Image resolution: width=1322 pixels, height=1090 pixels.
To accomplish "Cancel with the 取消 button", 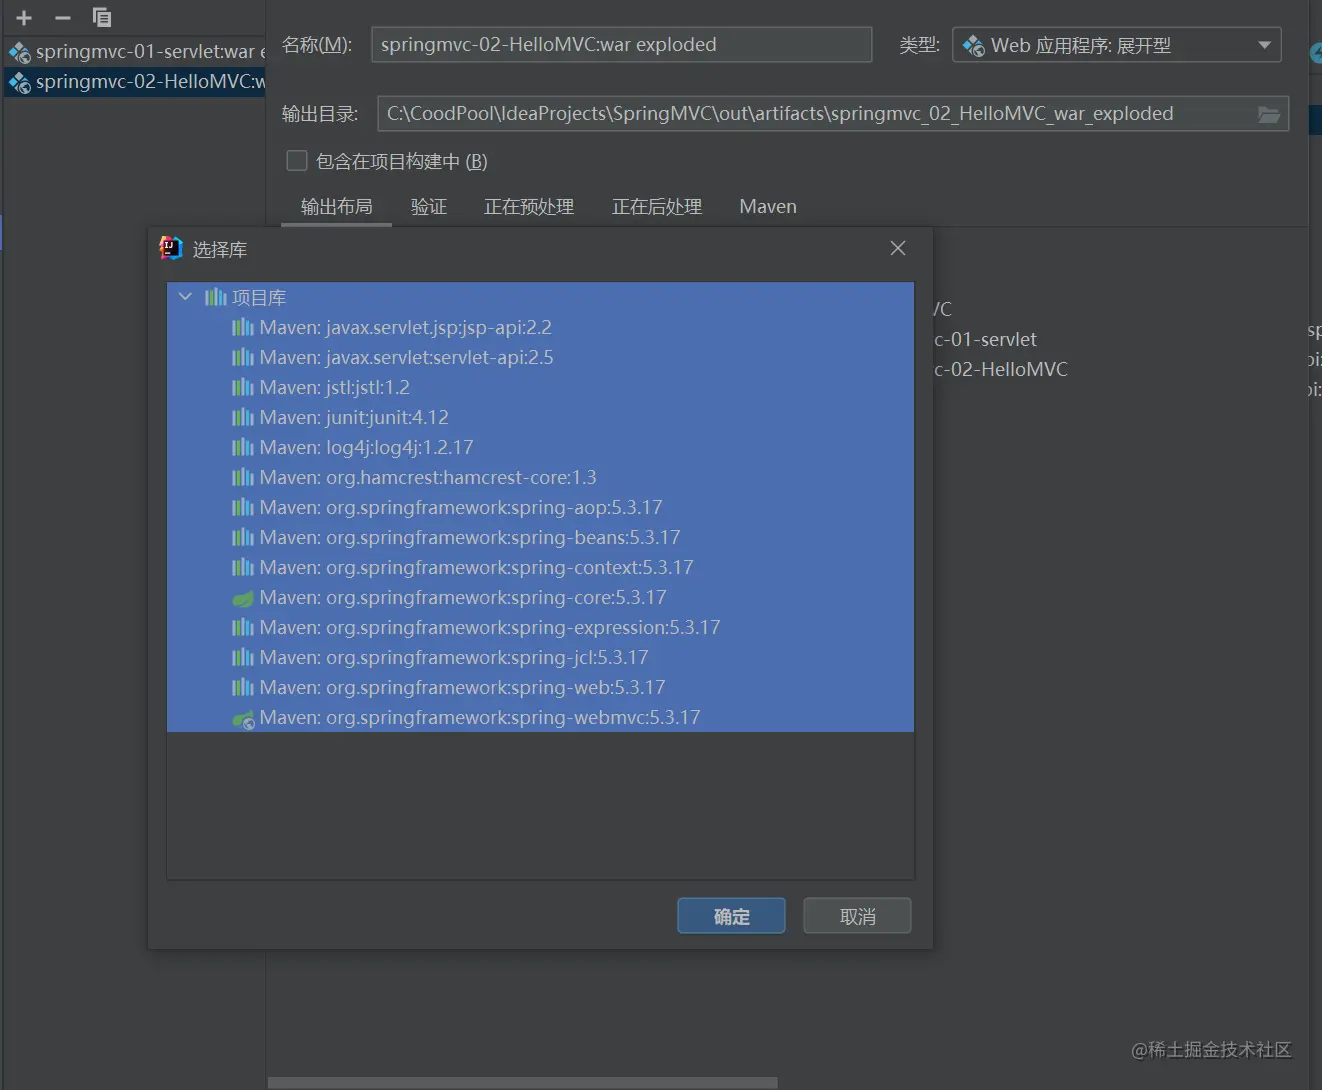I will [857, 916].
